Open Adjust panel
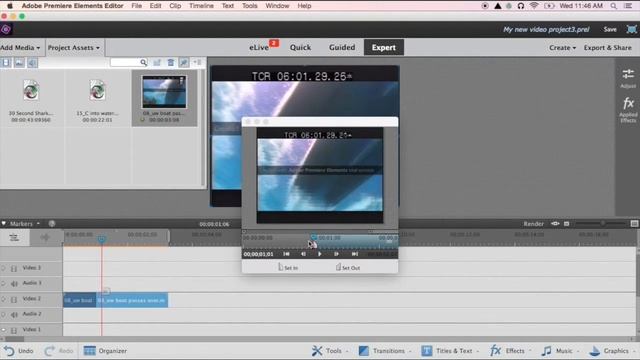The image size is (640, 360). 628,78
